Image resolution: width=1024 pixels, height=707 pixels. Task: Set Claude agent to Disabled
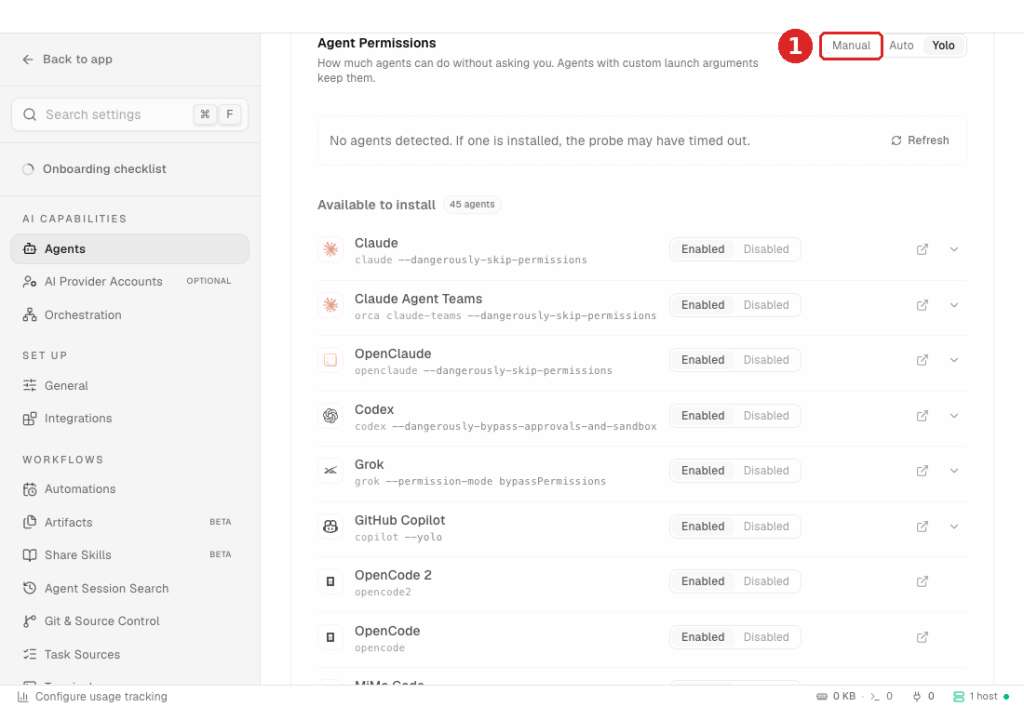[x=766, y=249]
